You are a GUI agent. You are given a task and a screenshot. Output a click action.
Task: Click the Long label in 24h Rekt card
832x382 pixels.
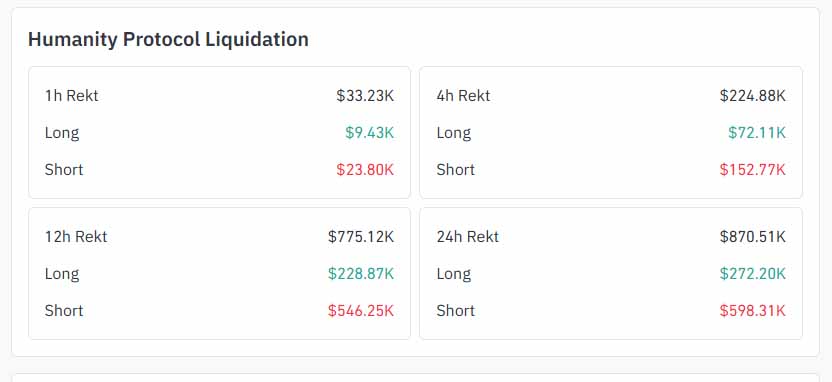click(x=454, y=274)
